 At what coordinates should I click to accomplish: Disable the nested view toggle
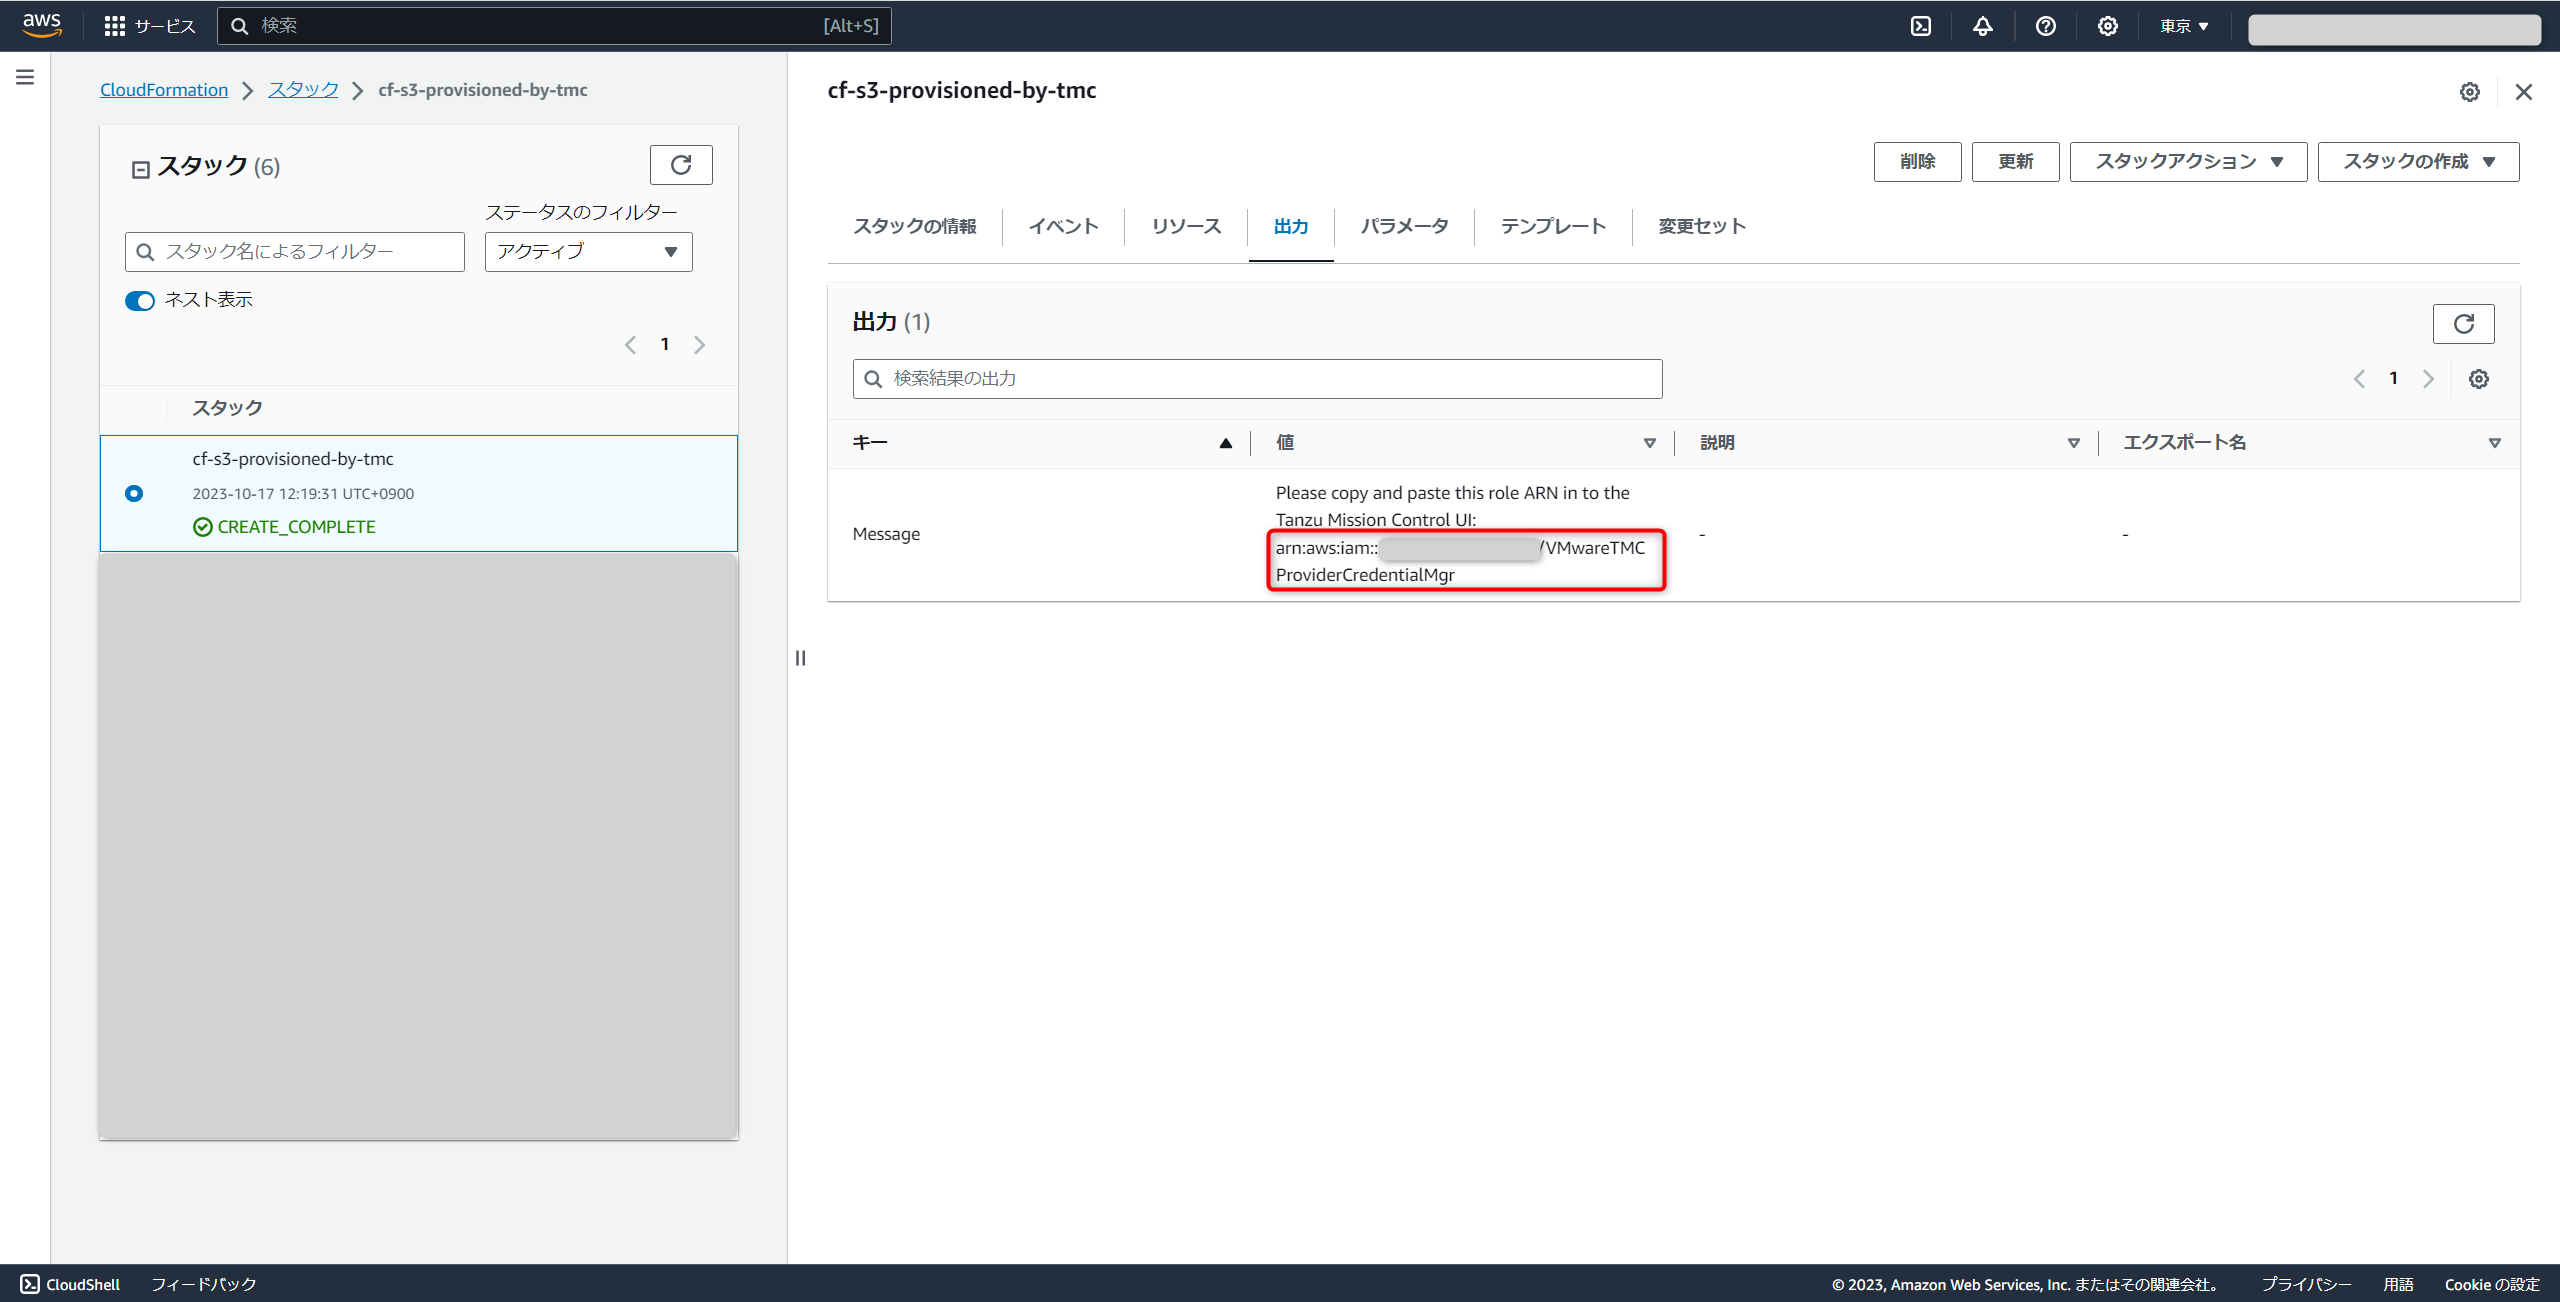tap(140, 301)
